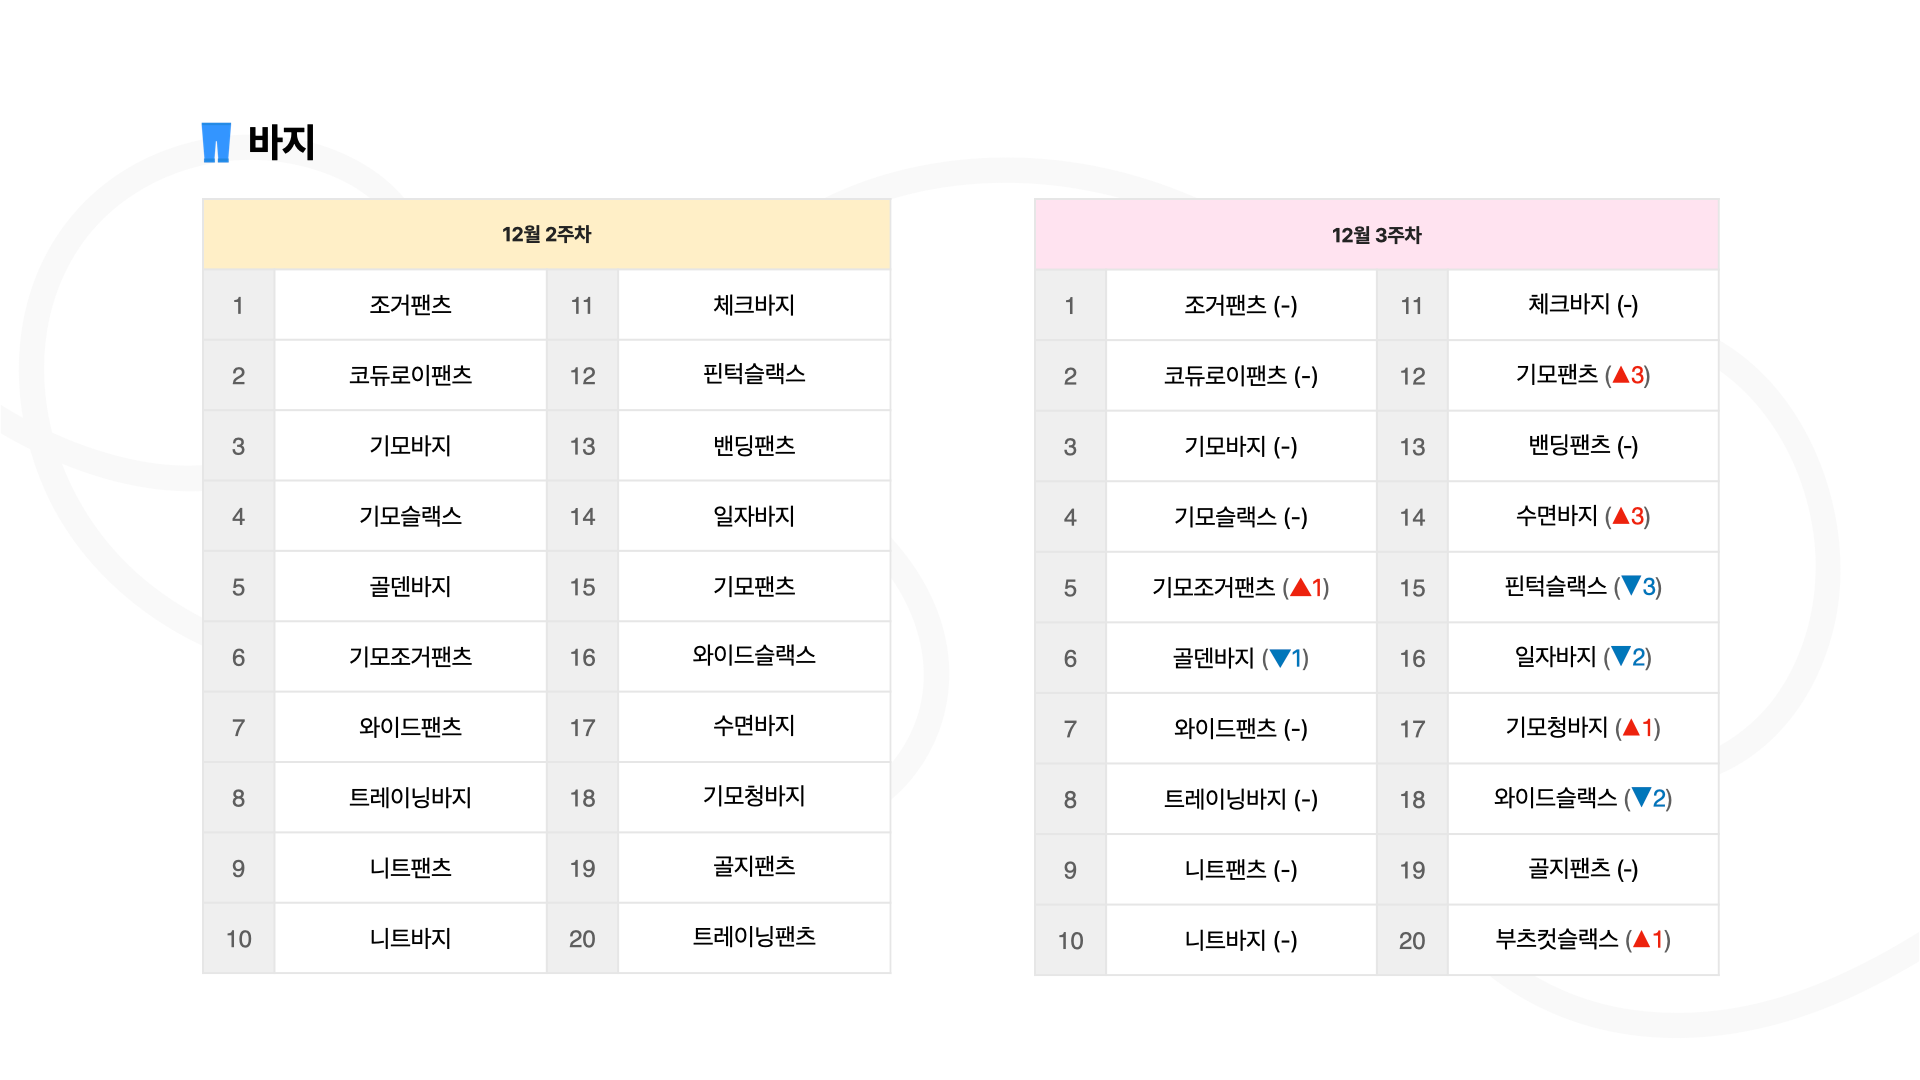Click the red up arrow next to 기모청바지 in week 3
This screenshot has height=1080, width=1920.
click(1631, 727)
